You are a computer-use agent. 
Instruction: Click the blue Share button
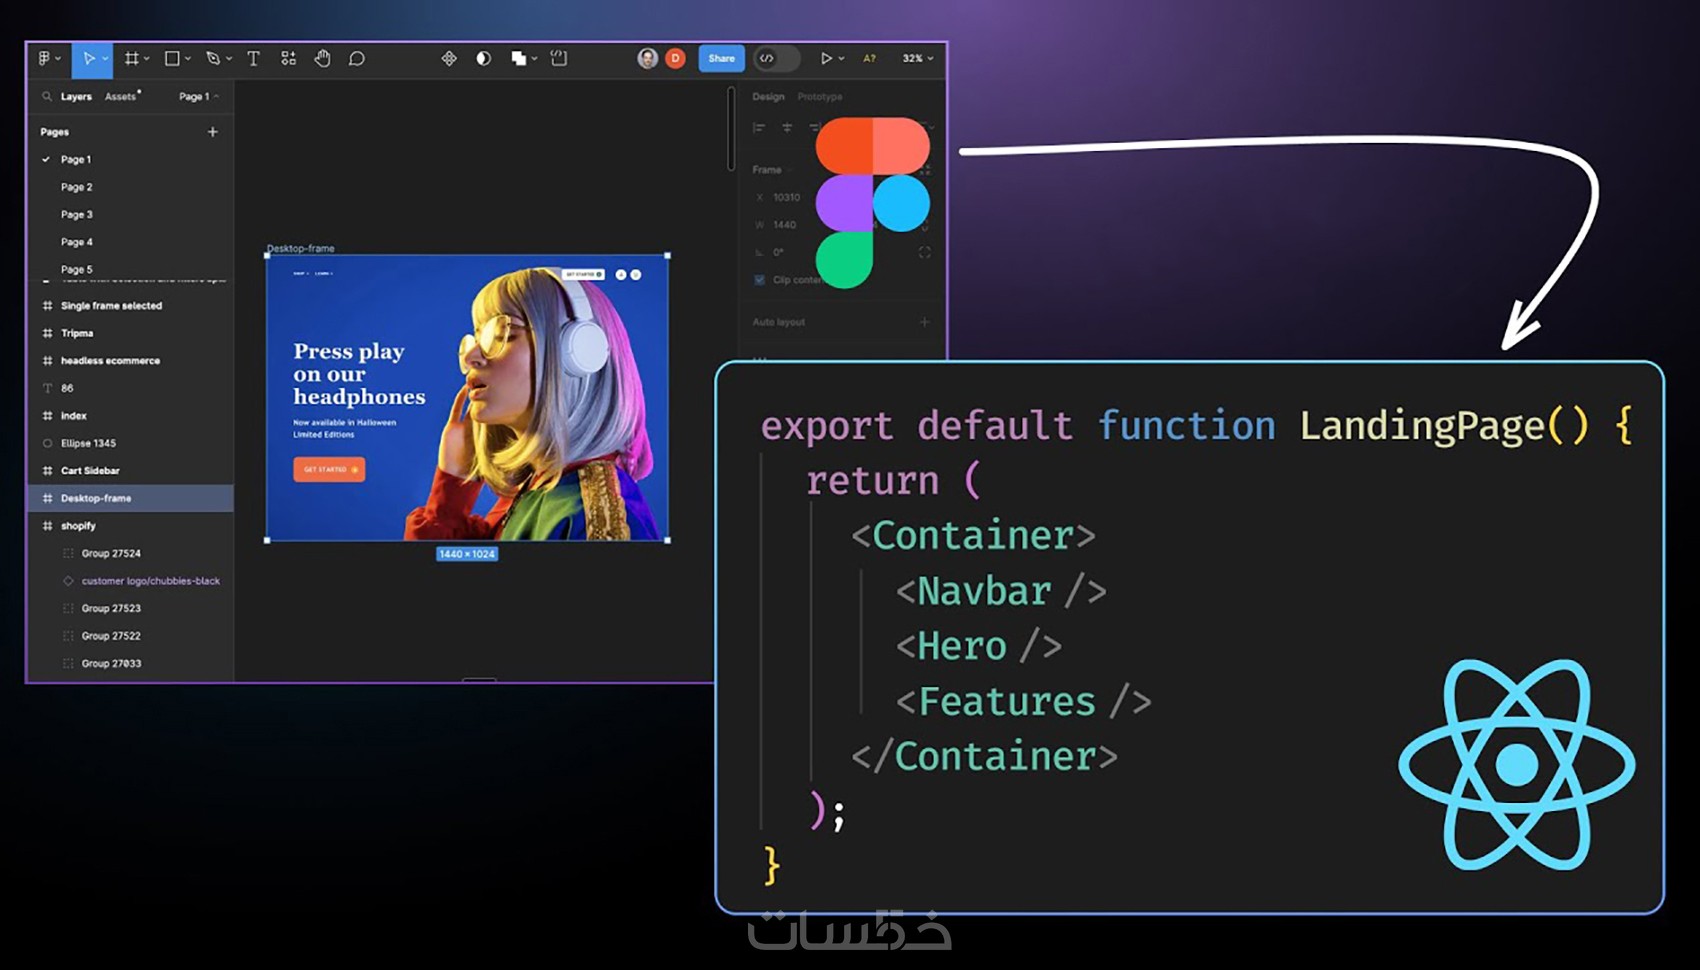[721, 59]
